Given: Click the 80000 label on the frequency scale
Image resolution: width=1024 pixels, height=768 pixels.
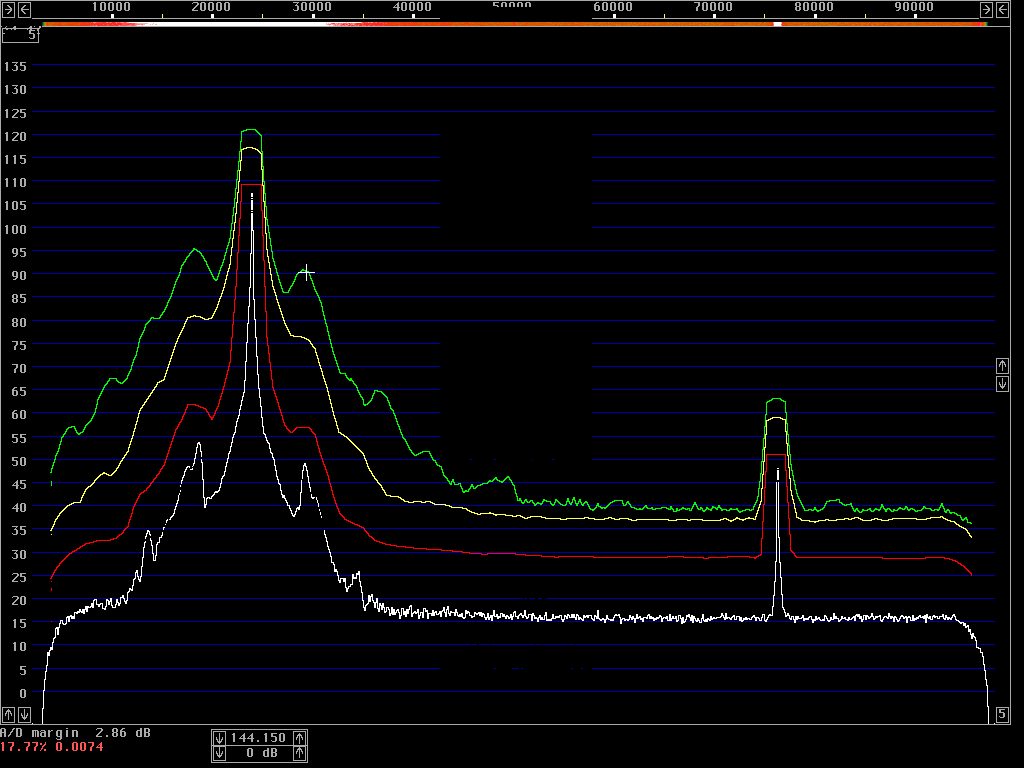Looking at the screenshot, I should point(814,7).
